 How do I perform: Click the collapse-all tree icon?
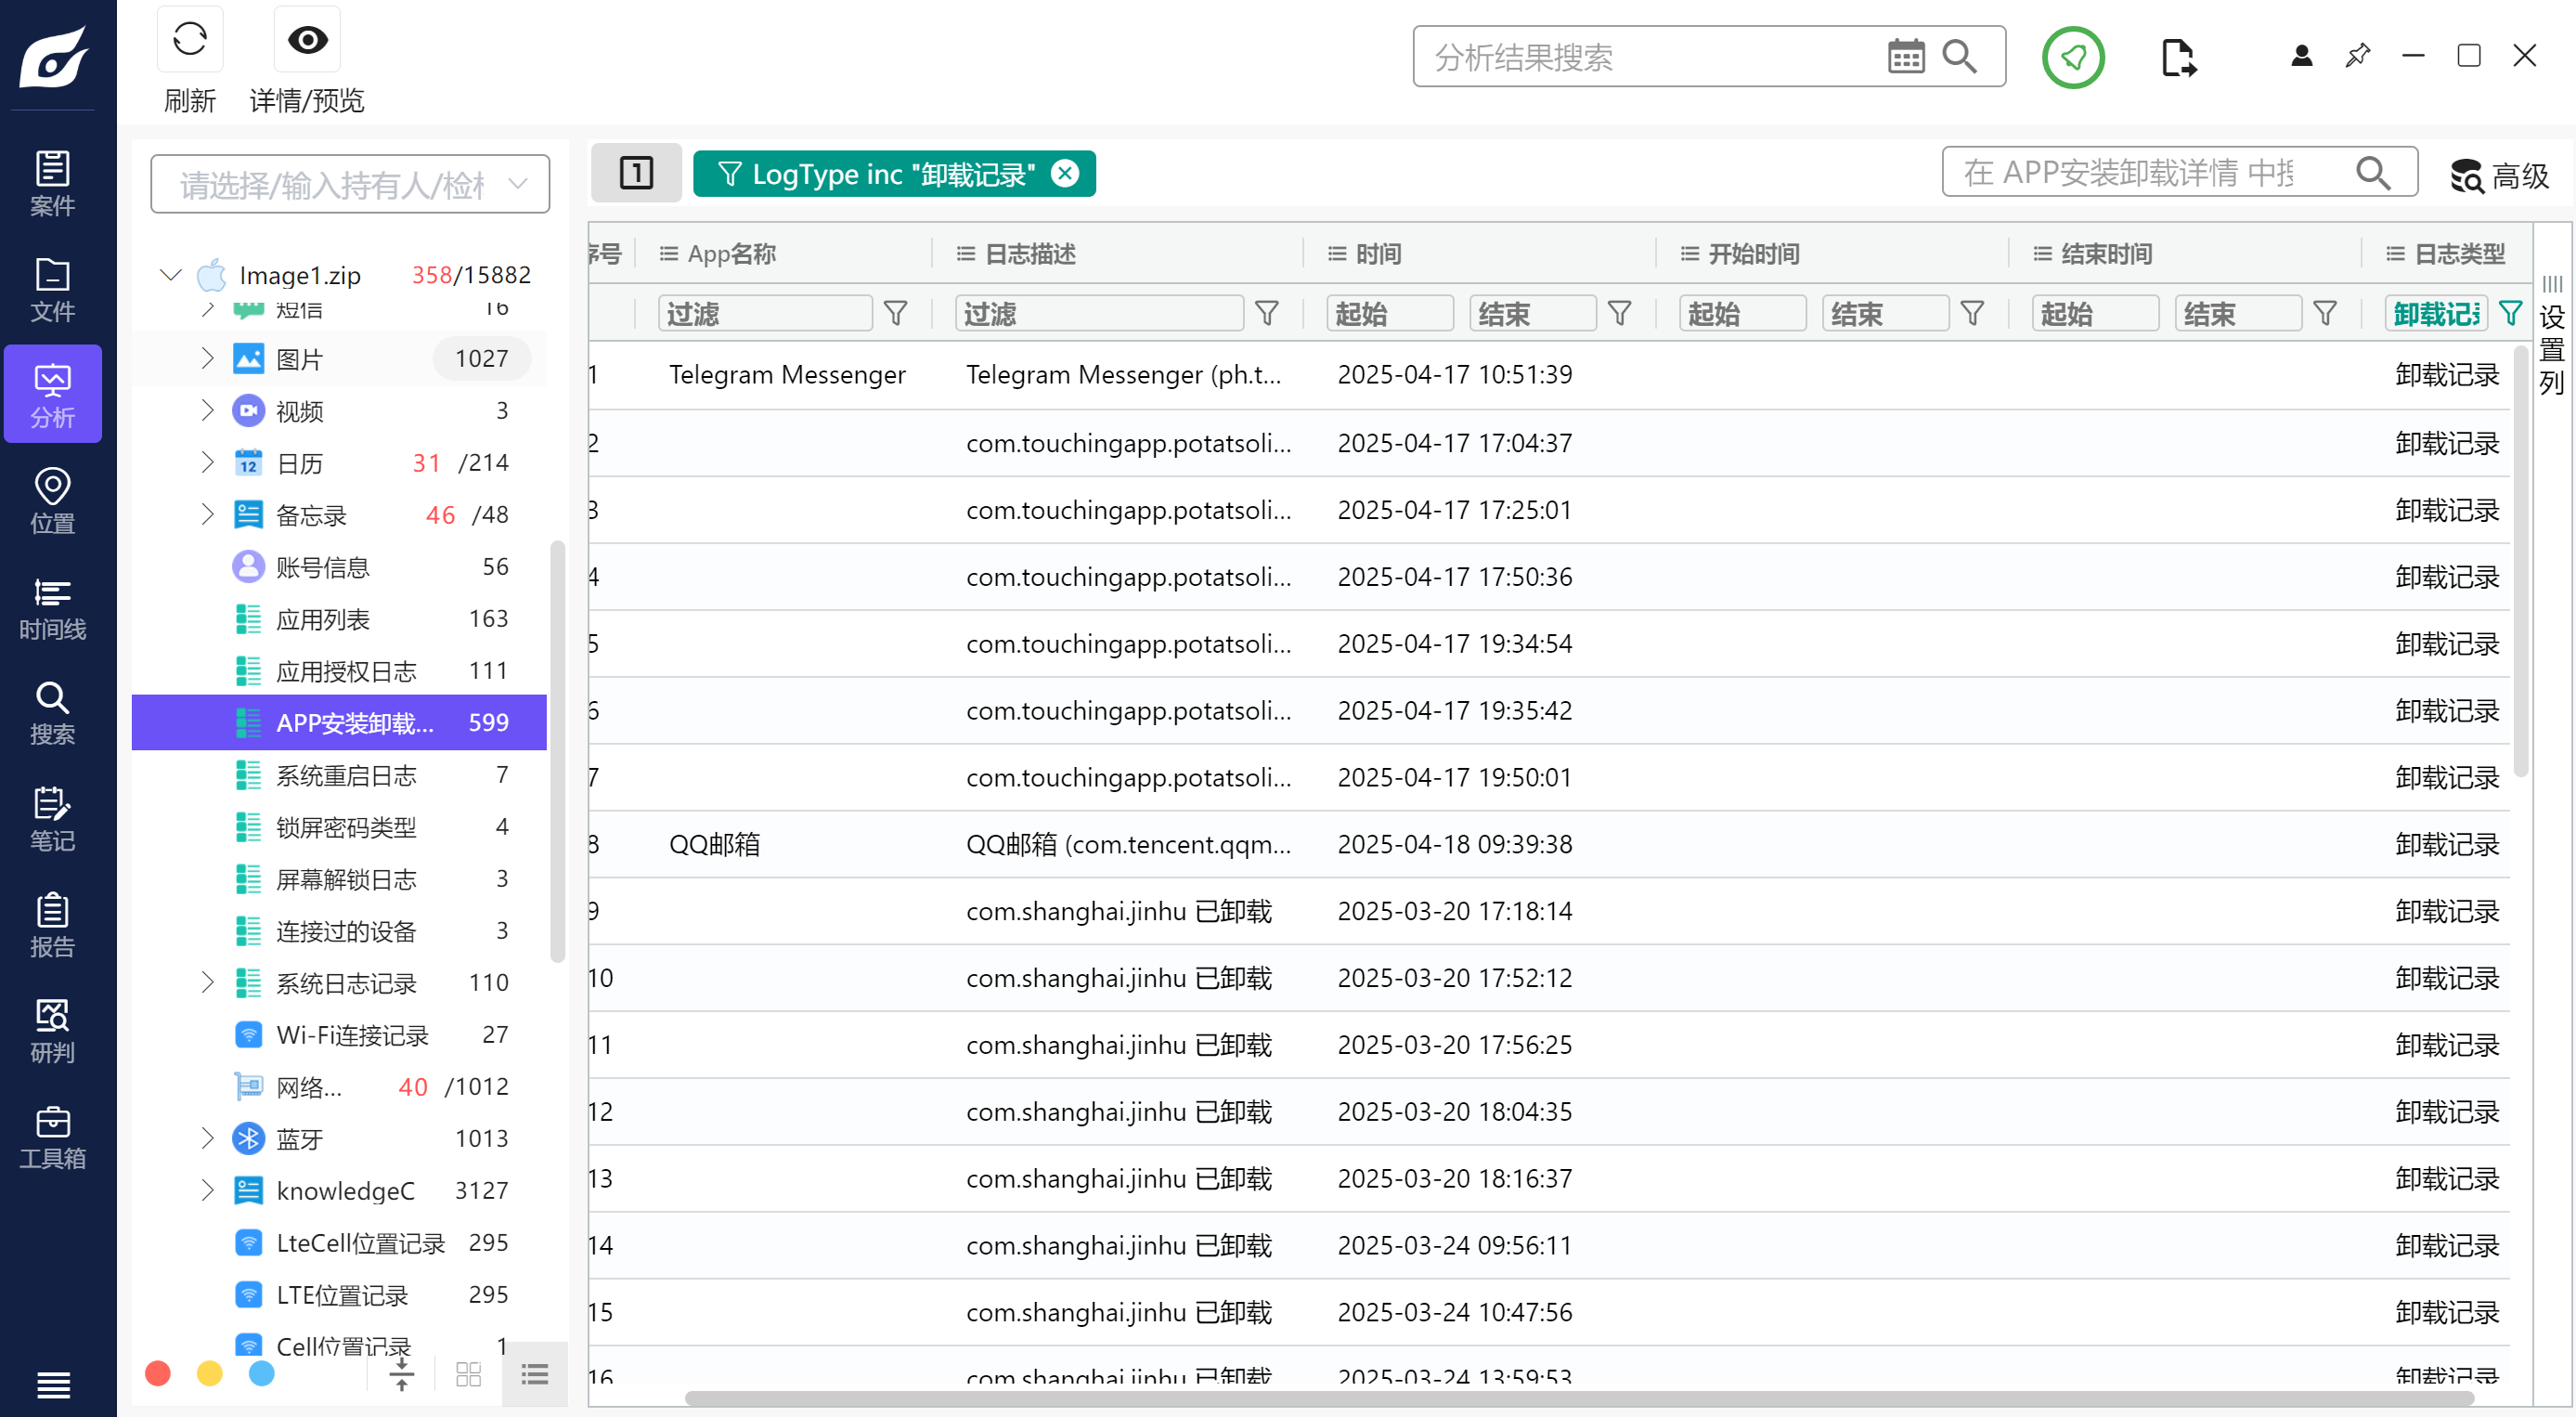tap(401, 1375)
